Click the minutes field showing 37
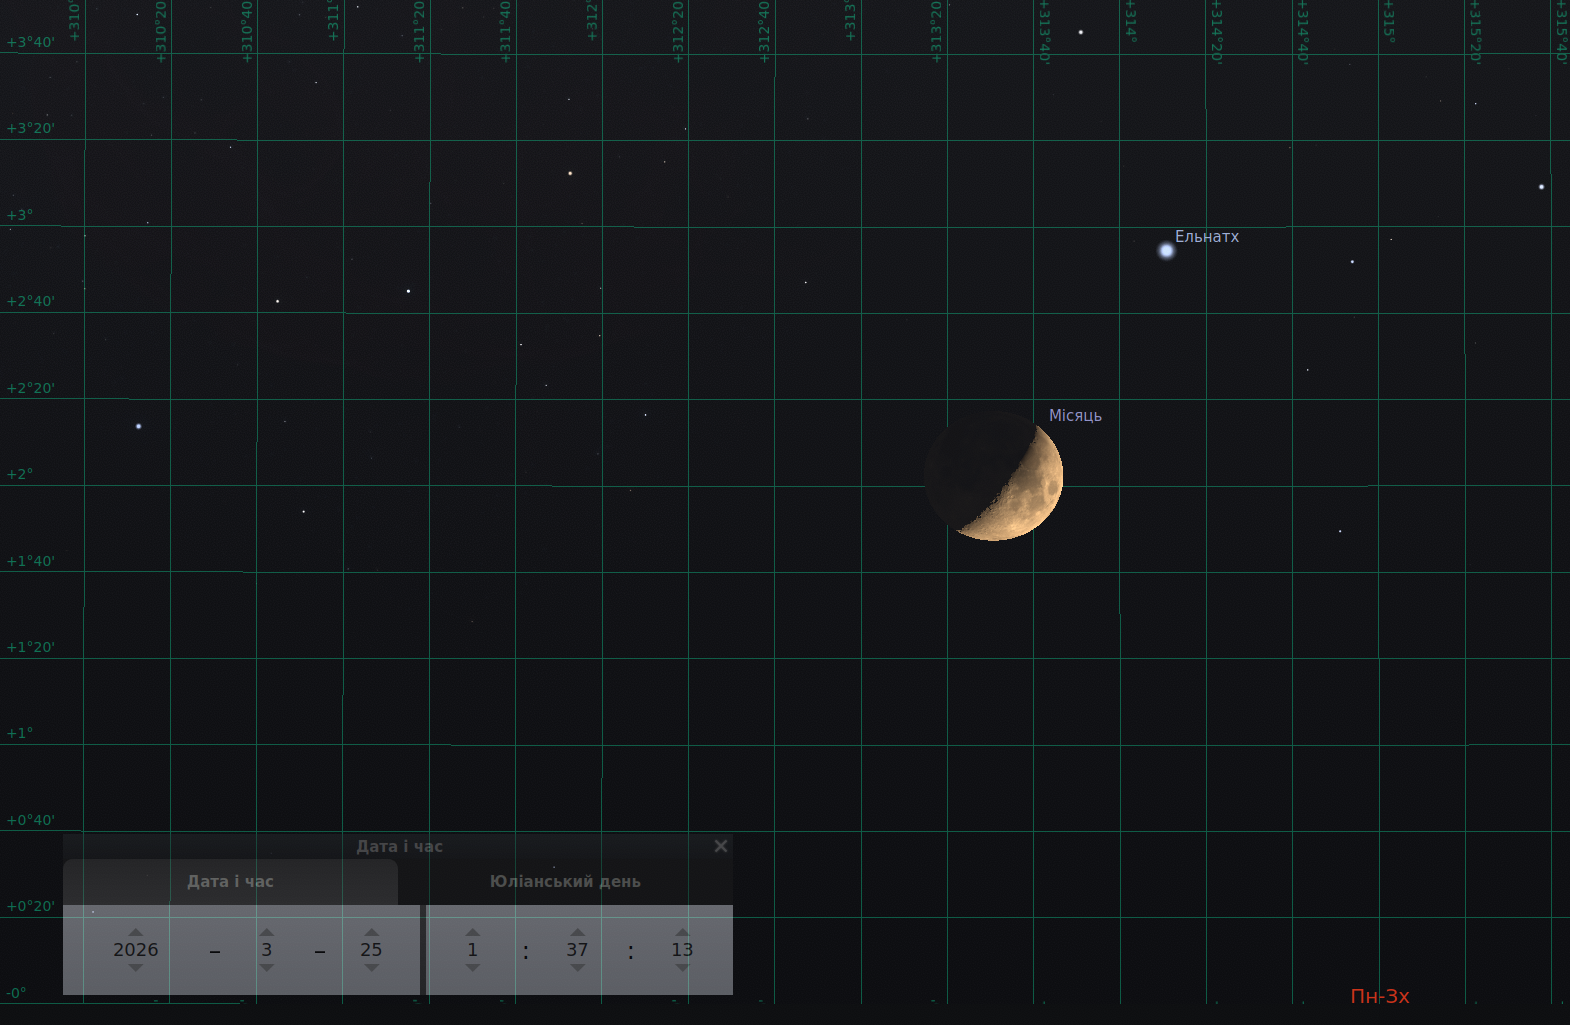The image size is (1570, 1025). (x=578, y=950)
